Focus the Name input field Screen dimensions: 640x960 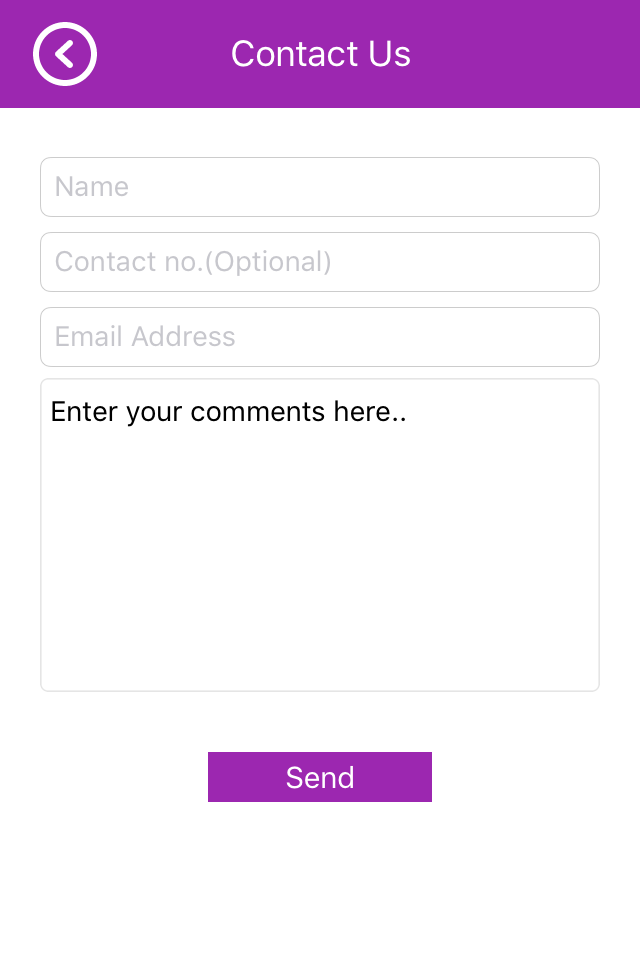pyautogui.click(x=320, y=187)
